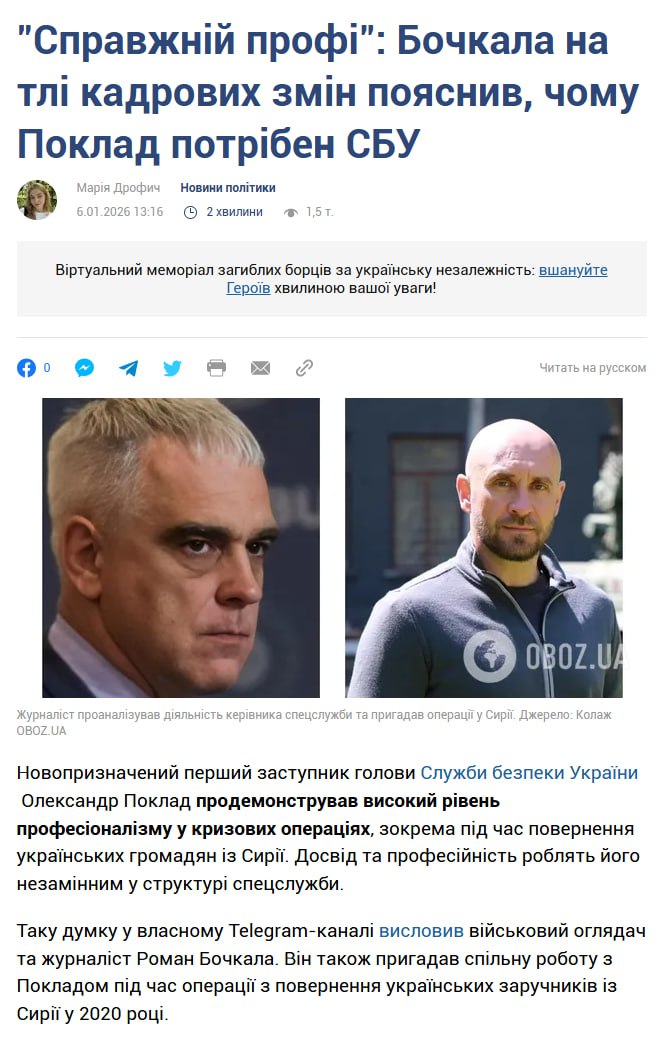
Task: Share via Facebook Messenger icon
Action: (x=84, y=368)
